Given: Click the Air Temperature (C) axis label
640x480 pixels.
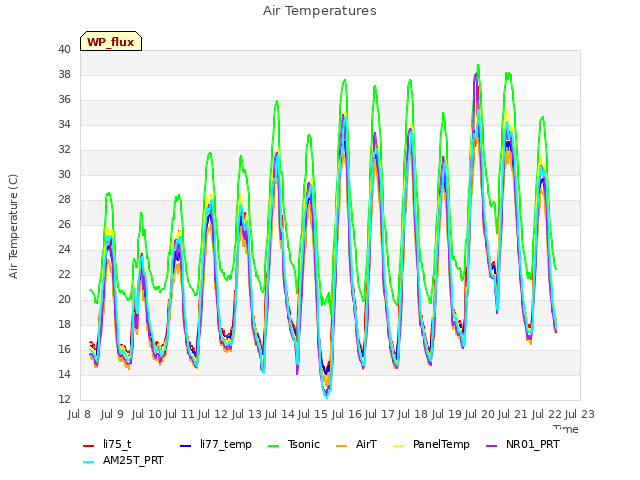Looking at the screenshot, I should tap(13, 226).
